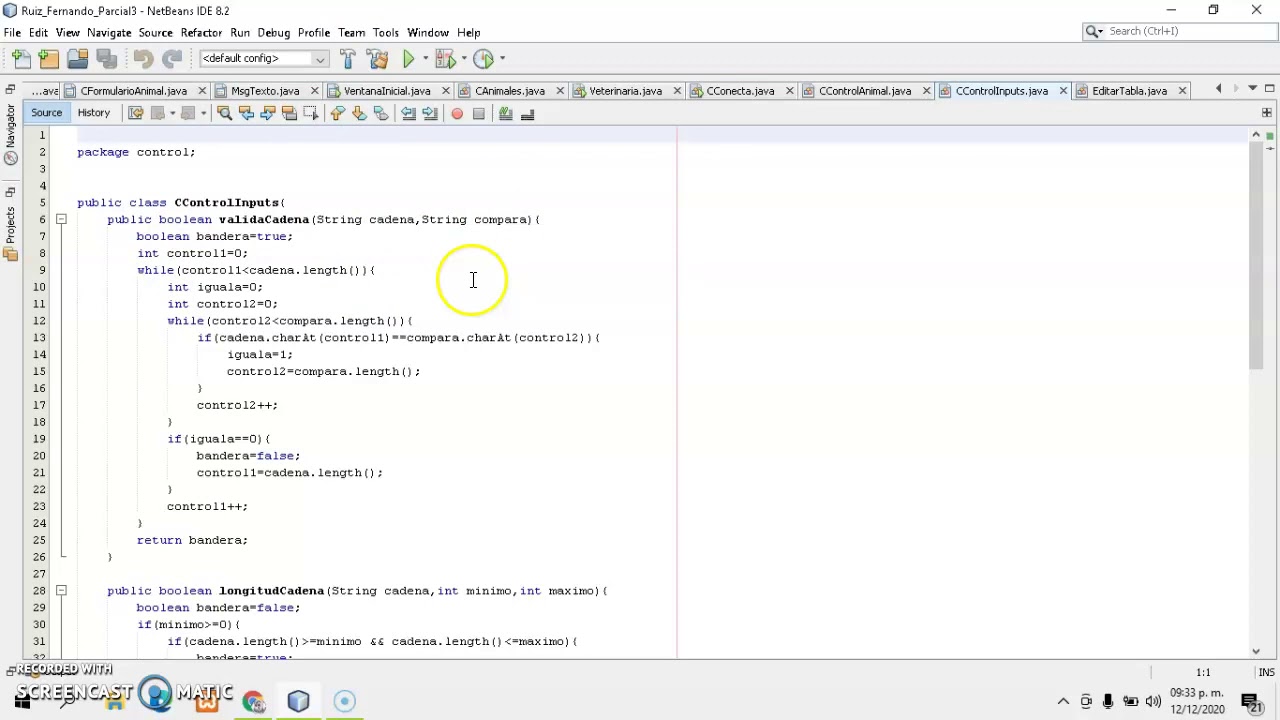The width and height of the screenshot is (1280, 720).
Task: Click the Uncomment icon in editor toolbar
Action: (x=528, y=113)
